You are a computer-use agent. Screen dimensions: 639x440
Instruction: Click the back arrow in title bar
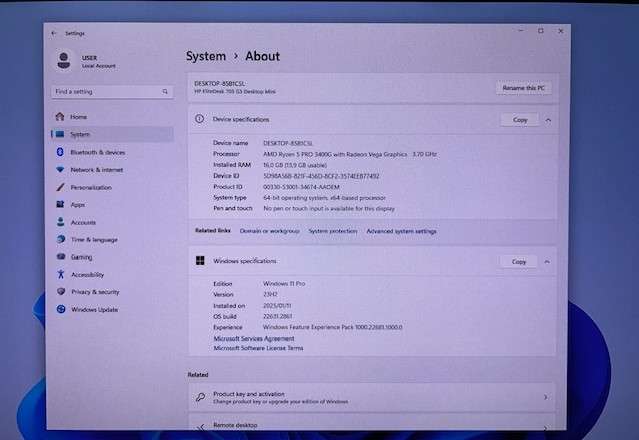(x=55, y=33)
